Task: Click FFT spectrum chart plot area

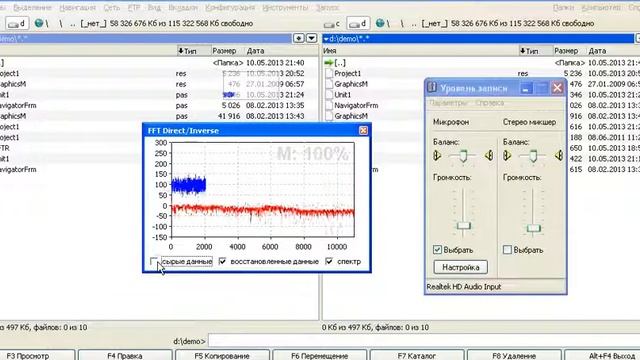Action: [x=262, y=190]
